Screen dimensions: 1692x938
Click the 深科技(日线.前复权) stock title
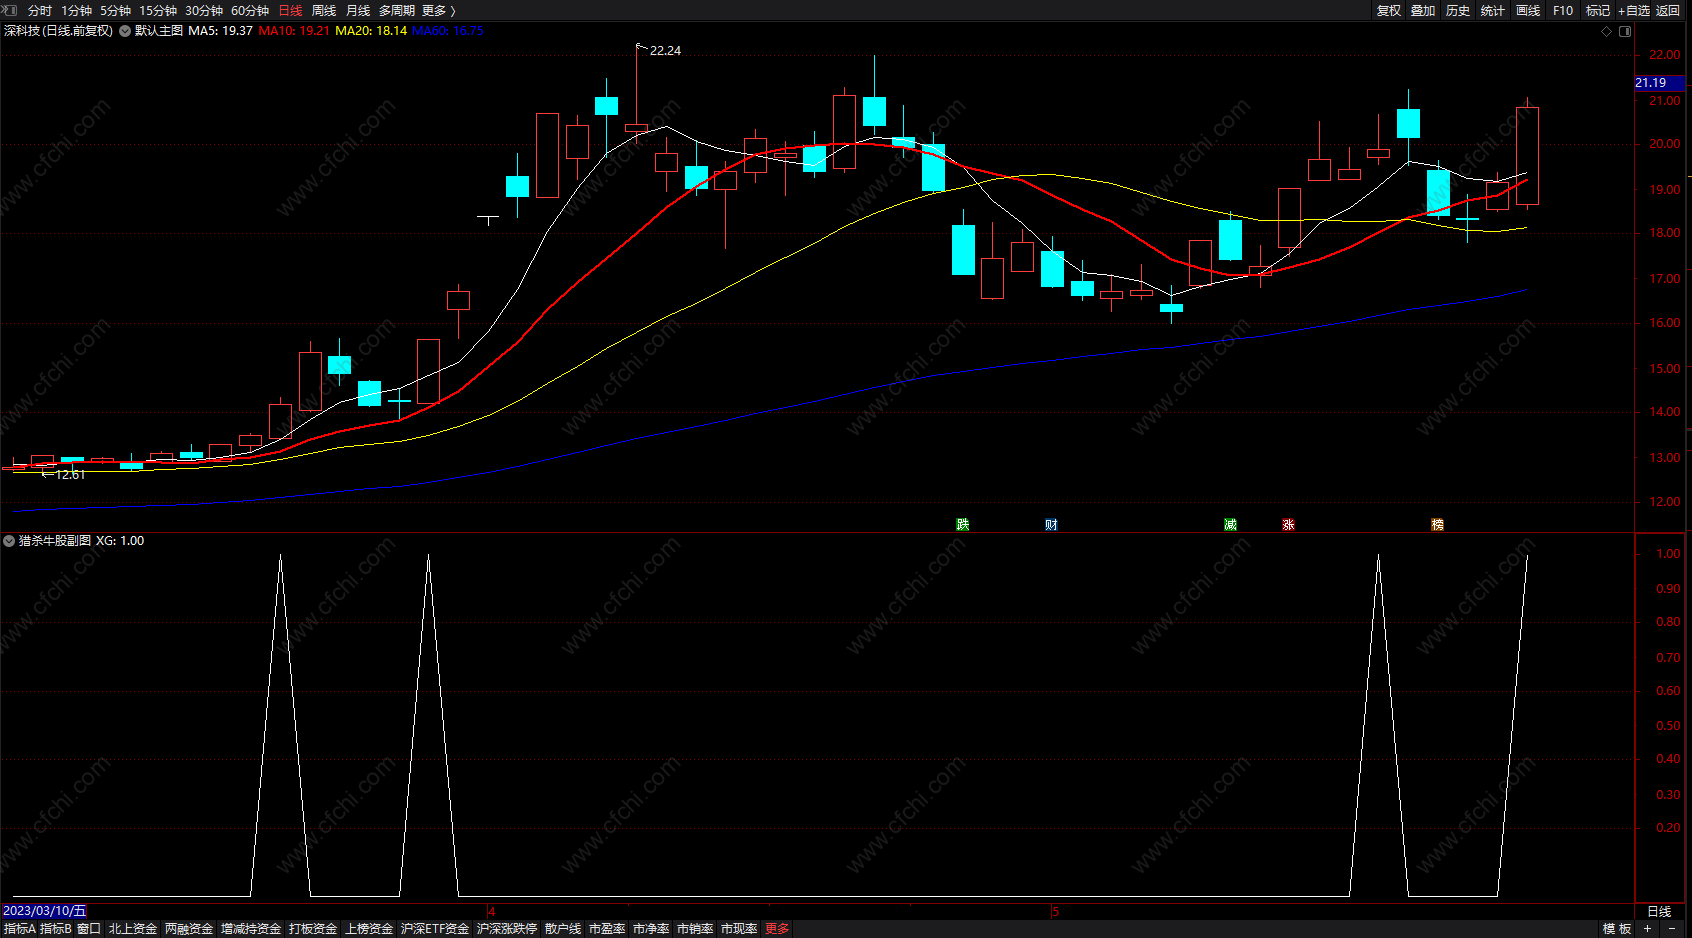58,31
